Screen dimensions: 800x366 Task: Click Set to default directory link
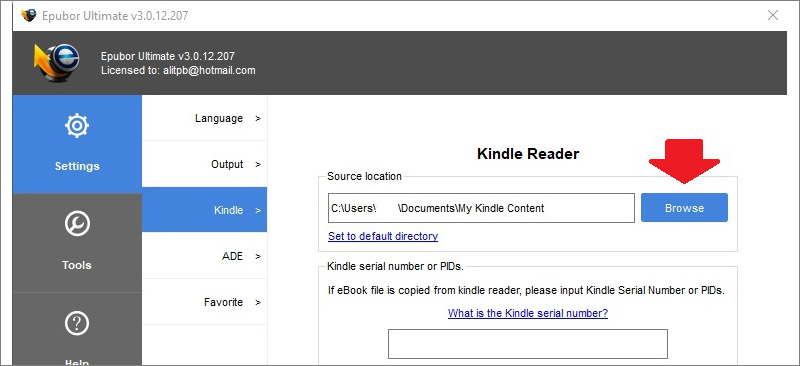(383, 236)
